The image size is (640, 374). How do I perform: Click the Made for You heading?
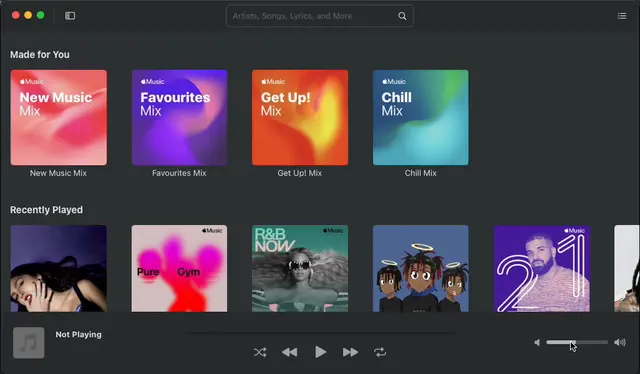coord(40,55)
